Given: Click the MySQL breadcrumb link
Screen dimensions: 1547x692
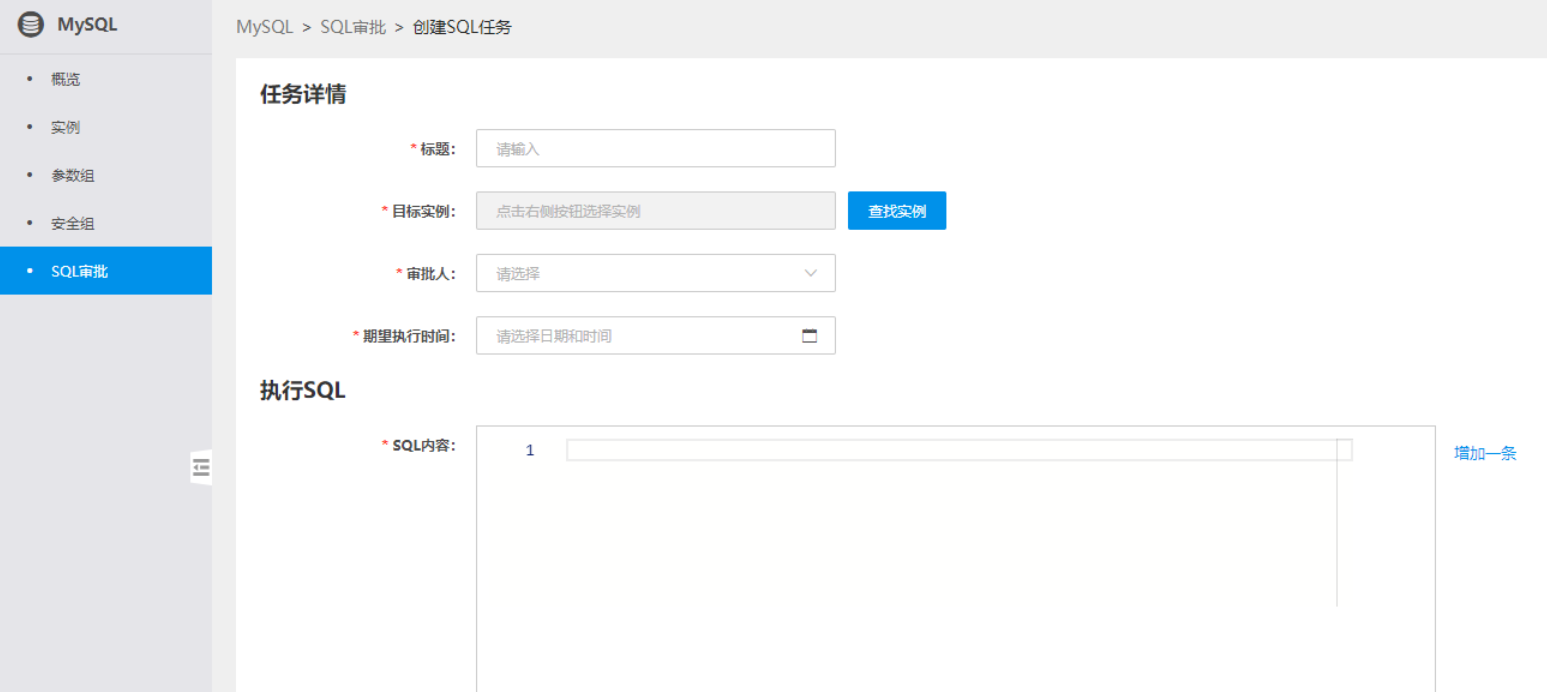Looking at the screenshot, I should (x=264, y=27).
